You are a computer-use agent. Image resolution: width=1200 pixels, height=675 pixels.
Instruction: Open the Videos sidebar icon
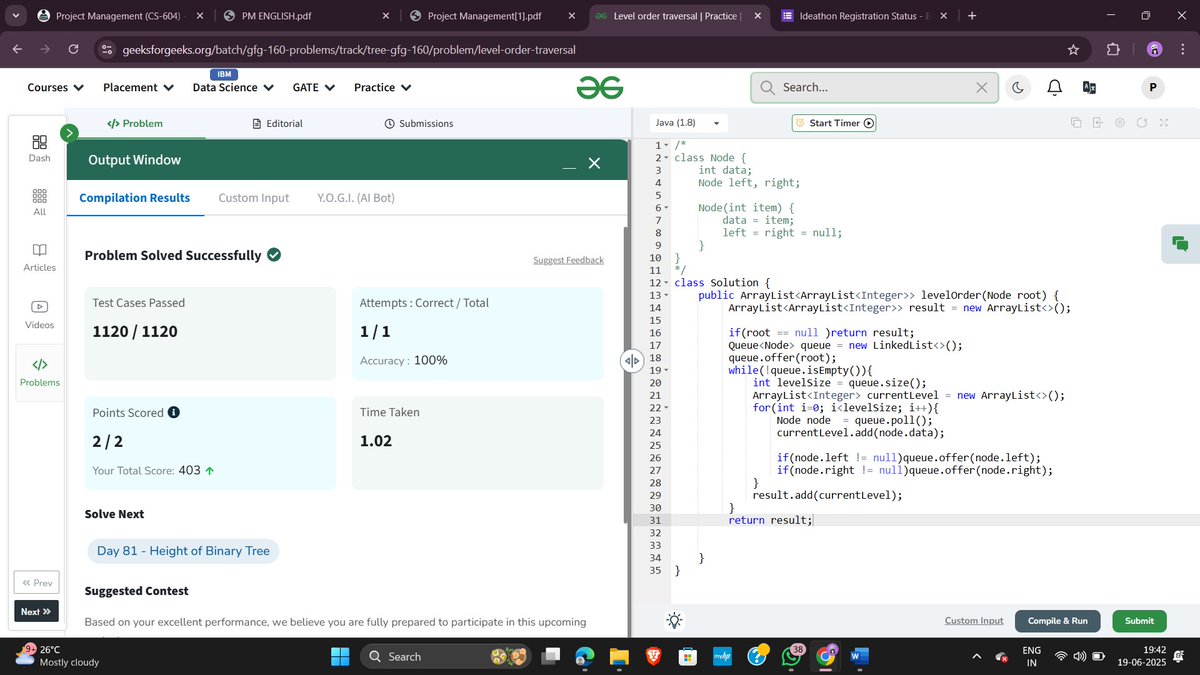pos(39,315)
